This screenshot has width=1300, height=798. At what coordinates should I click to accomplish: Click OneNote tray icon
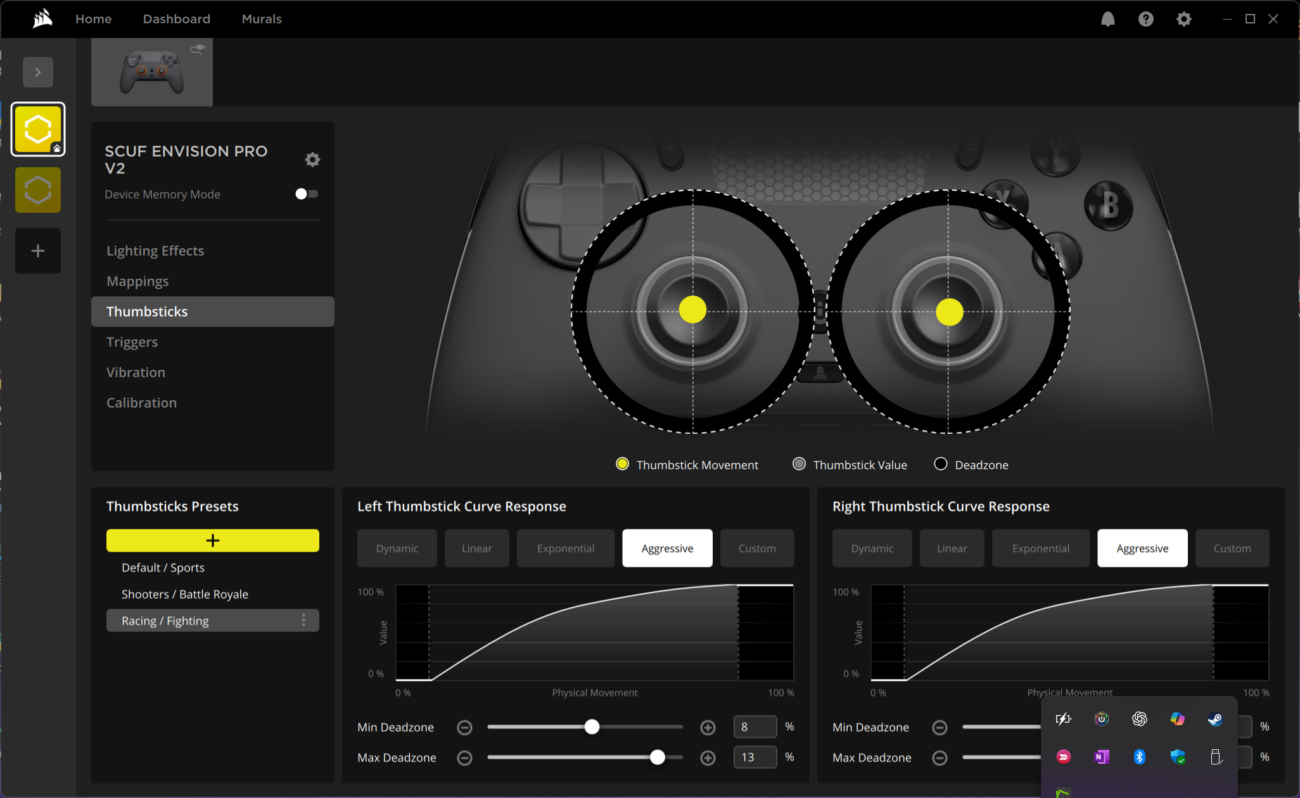click(x=1101, y=757)
